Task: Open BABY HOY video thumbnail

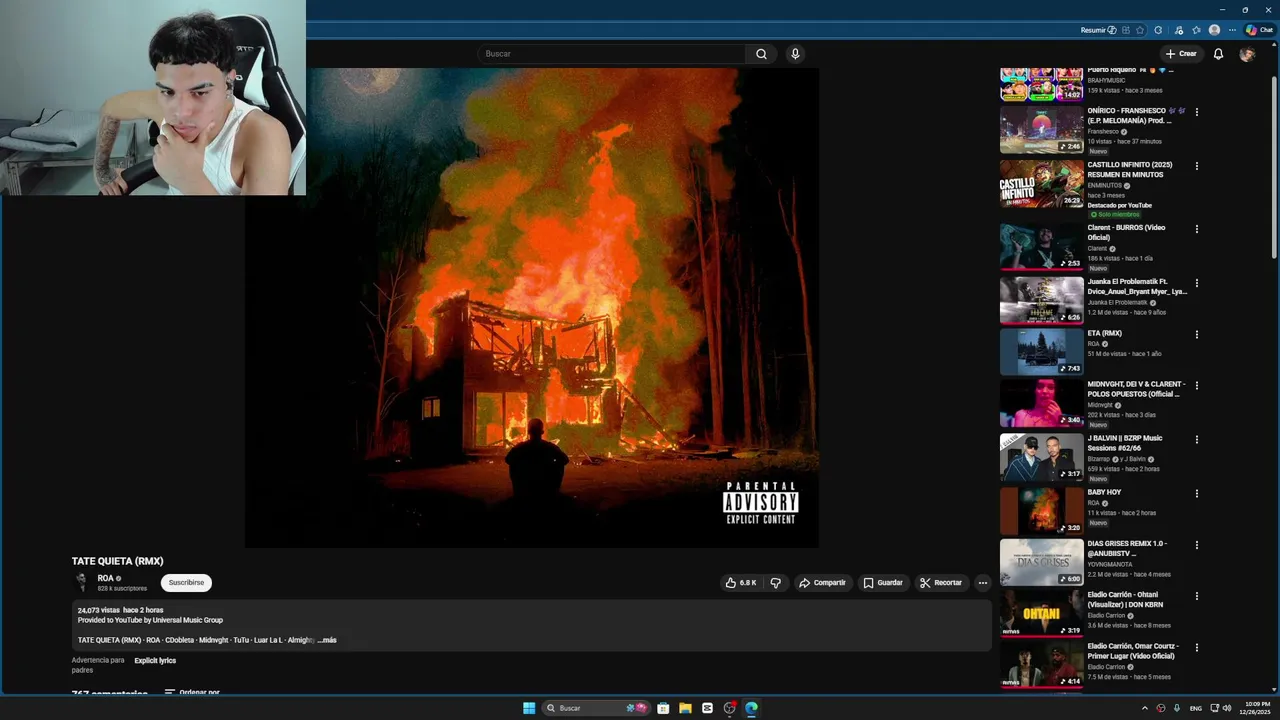Action: pyautogui.click(x=1041, y=510)
